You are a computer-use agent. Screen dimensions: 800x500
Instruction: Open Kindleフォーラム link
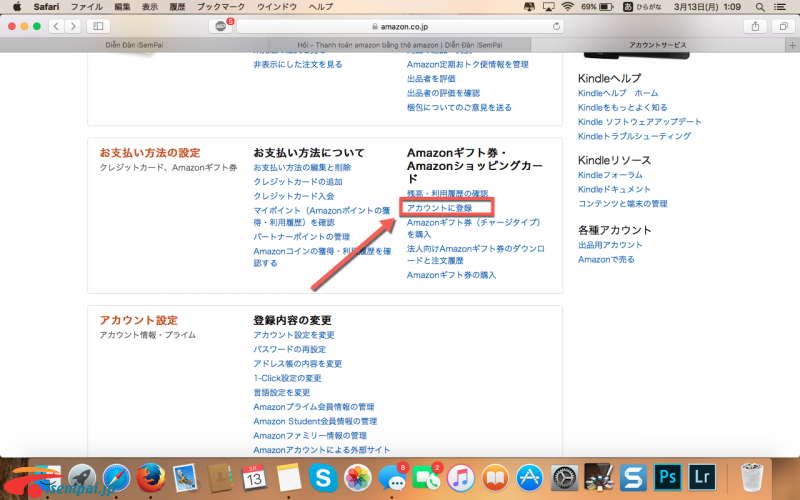610,175
